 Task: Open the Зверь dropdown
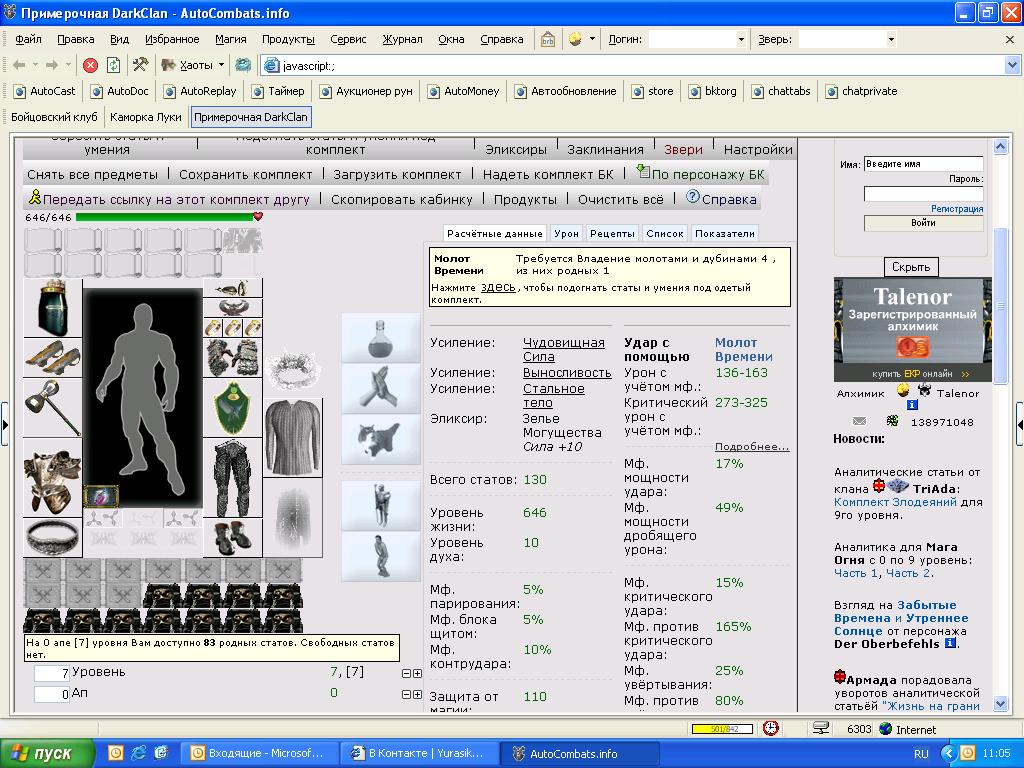coord(891,39)
